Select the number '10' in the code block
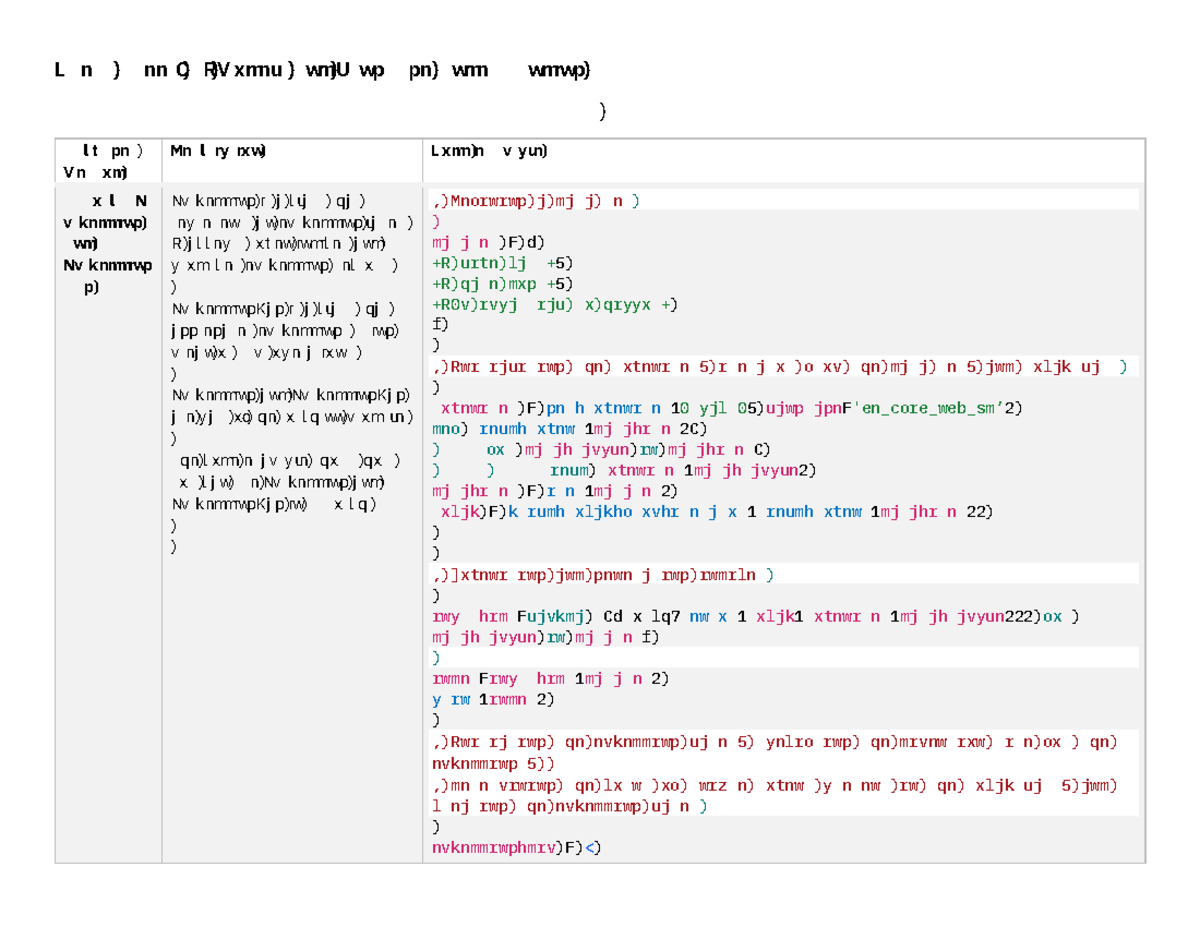 (682, 408)
